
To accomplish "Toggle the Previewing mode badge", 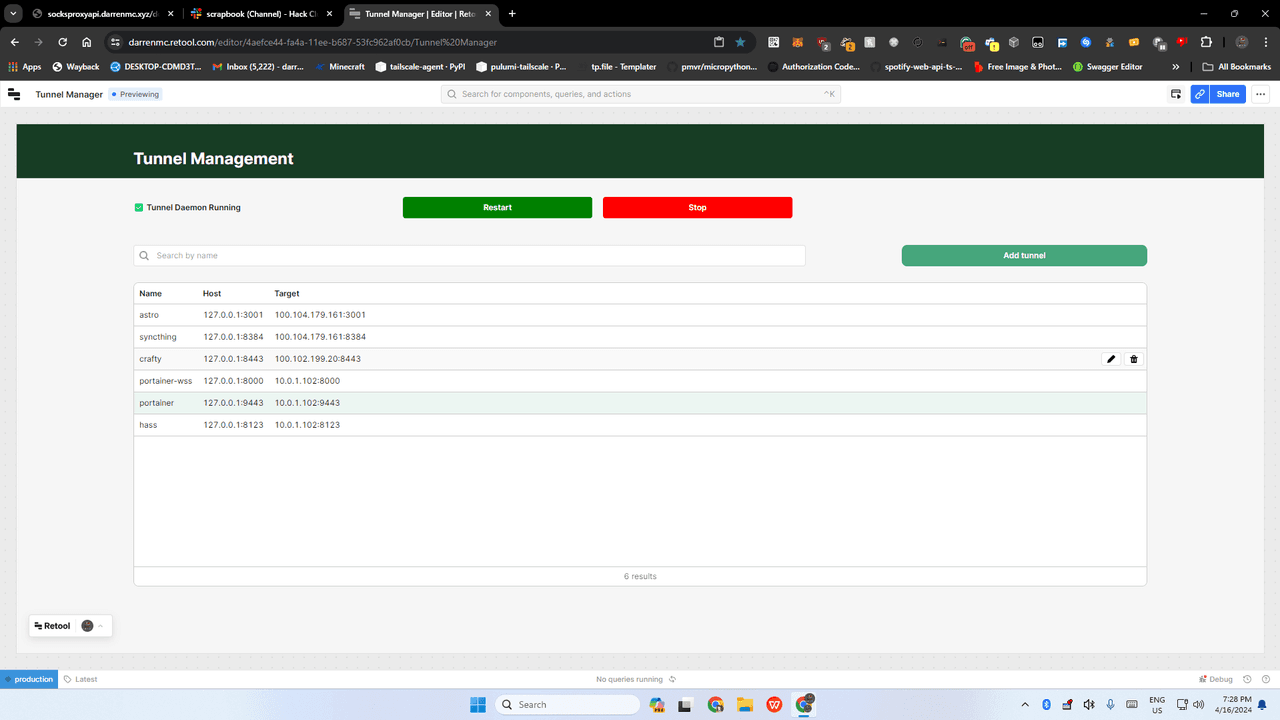I will point(136,94).
